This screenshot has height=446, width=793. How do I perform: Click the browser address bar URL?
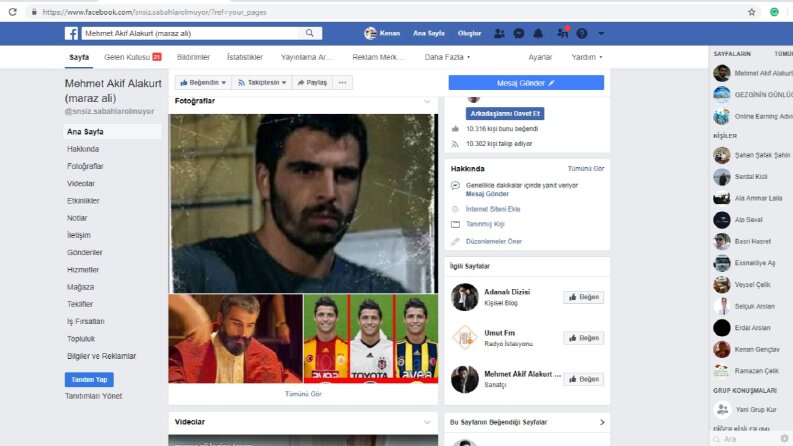coord(154,12)
